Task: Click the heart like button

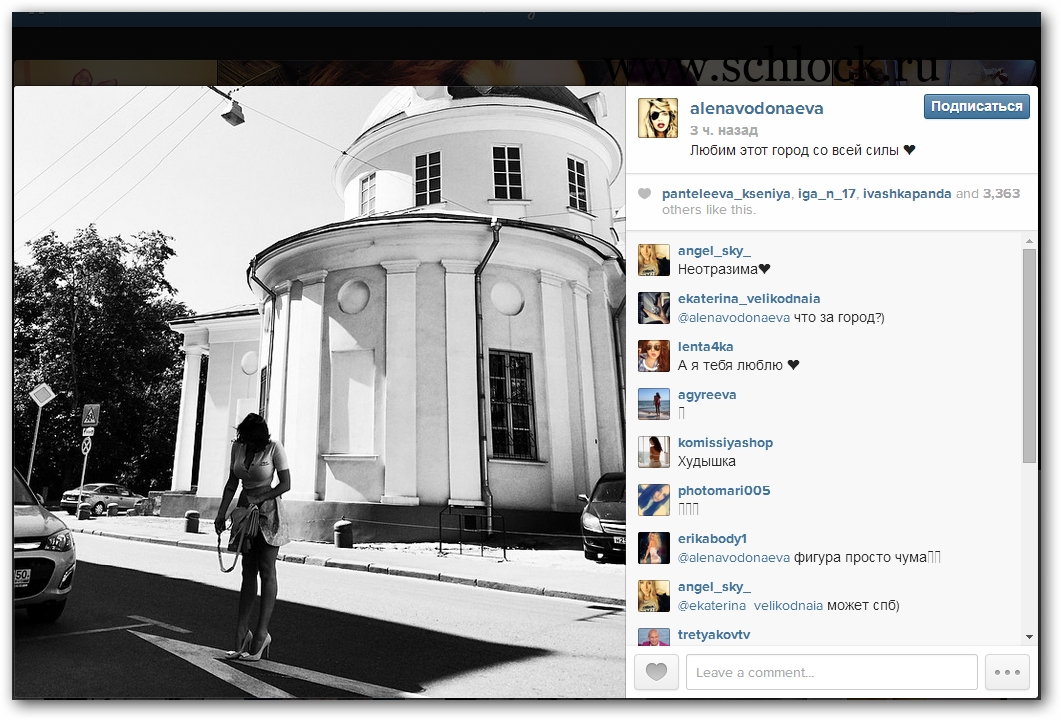Action: (x=656, y=672)
